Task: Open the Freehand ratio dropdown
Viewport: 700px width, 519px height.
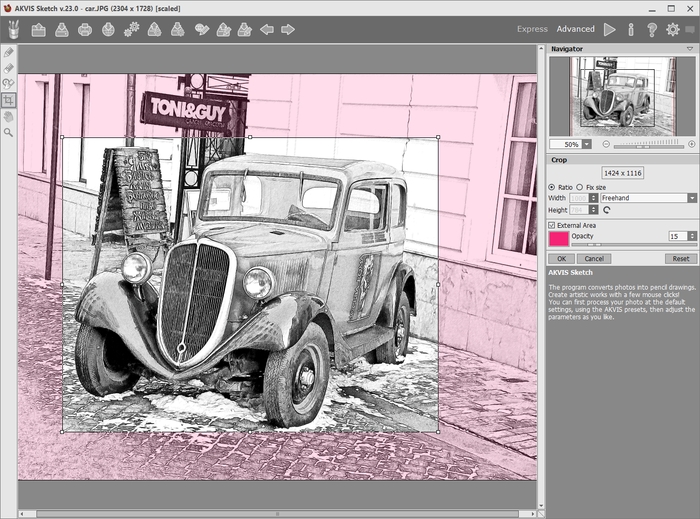Action: 692,198
